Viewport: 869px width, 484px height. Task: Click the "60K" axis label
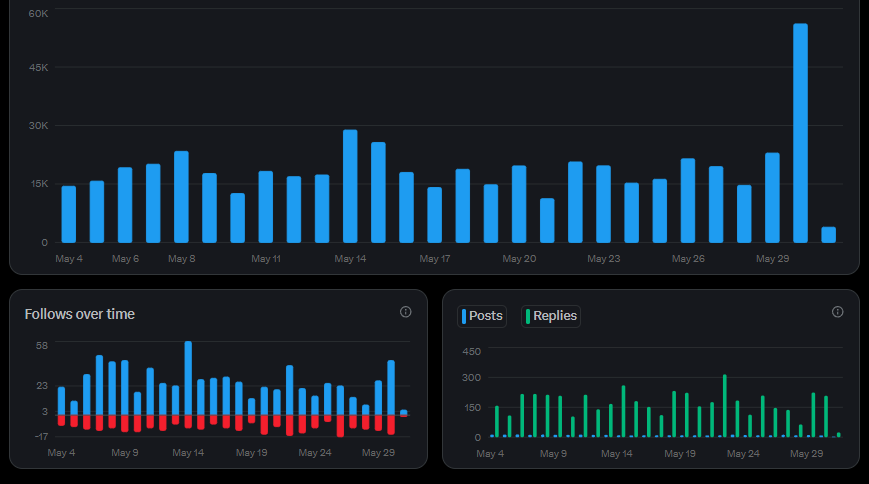pyautogui.click(x=38, y=13)
